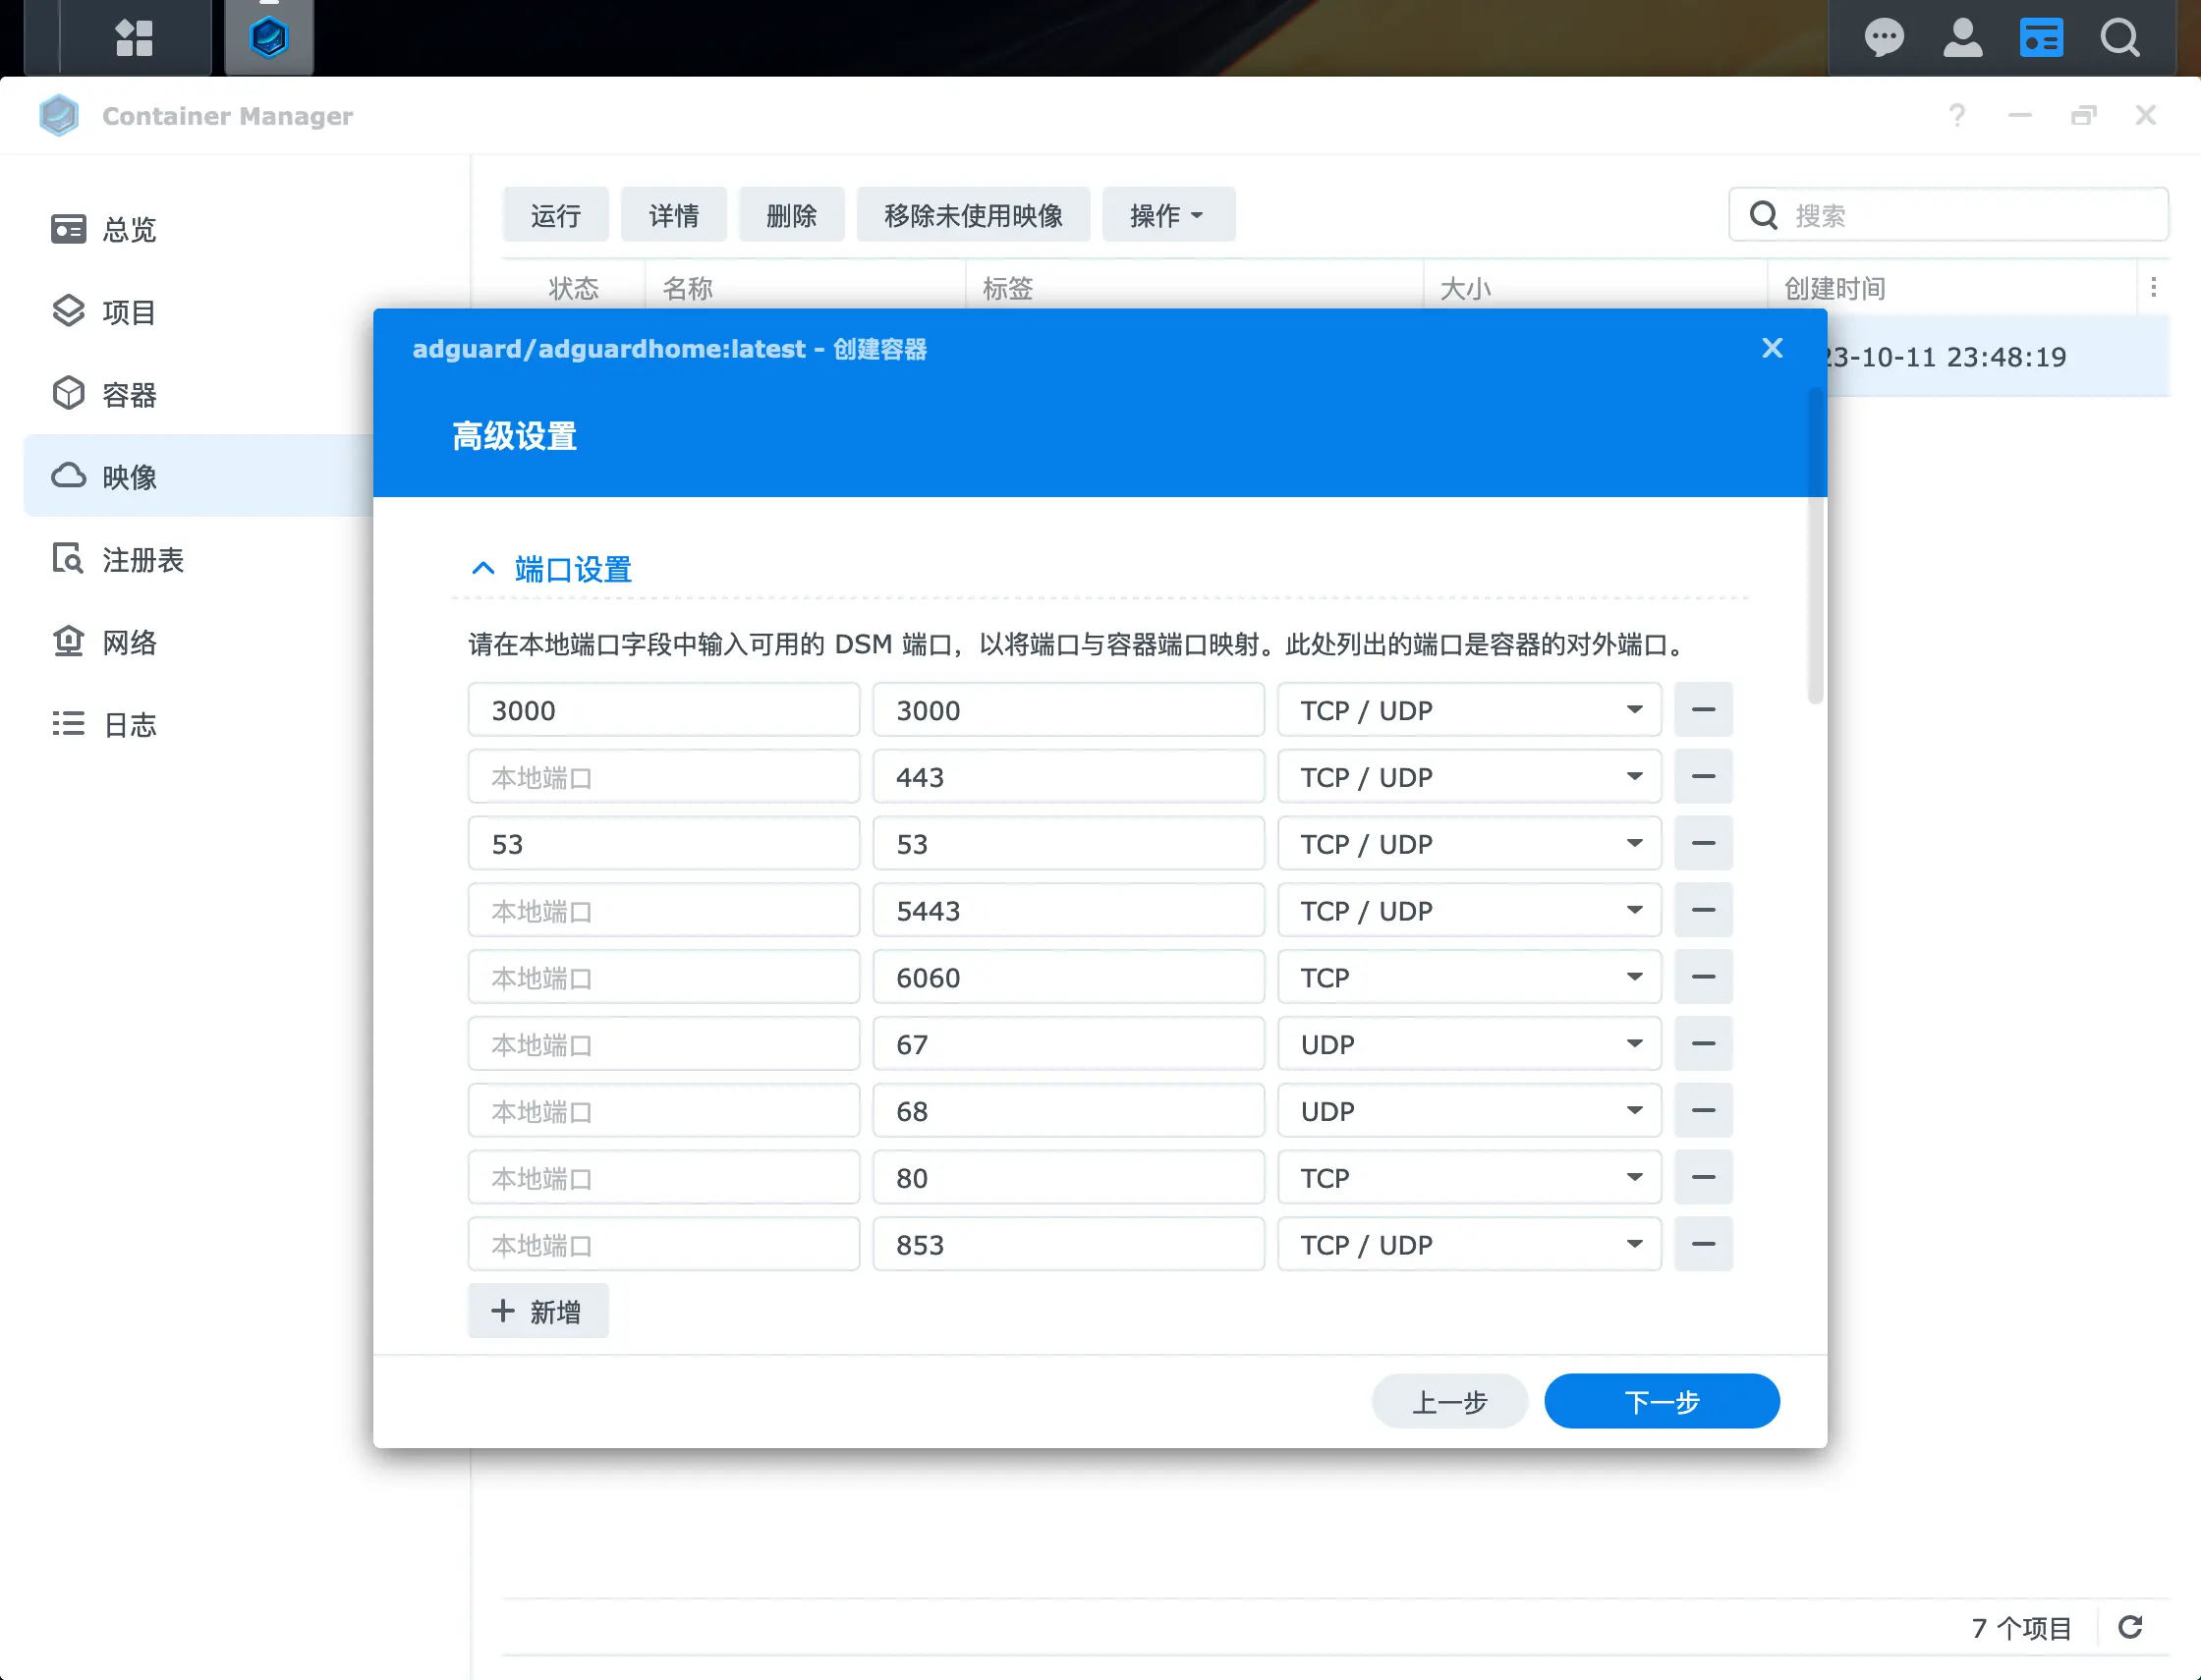The width and height of the screenshot is (2201, 1680).
Task: Open protocol dropdown for port 853
Action: click(1469, 1245)
